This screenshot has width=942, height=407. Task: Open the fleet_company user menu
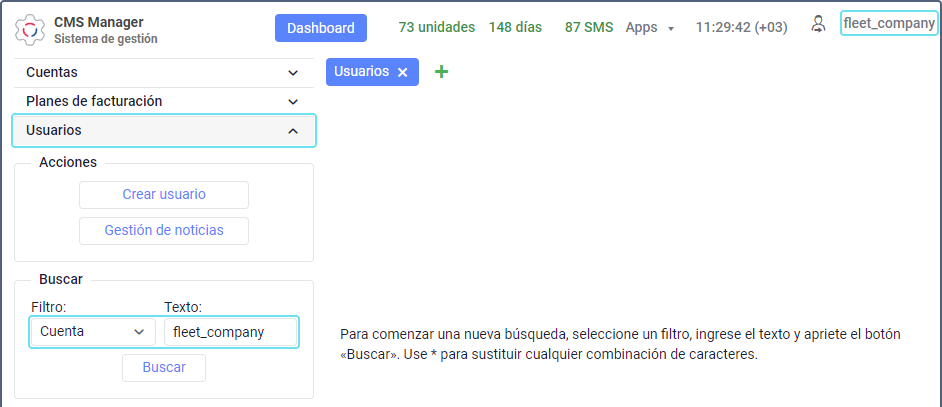(888, 23)
